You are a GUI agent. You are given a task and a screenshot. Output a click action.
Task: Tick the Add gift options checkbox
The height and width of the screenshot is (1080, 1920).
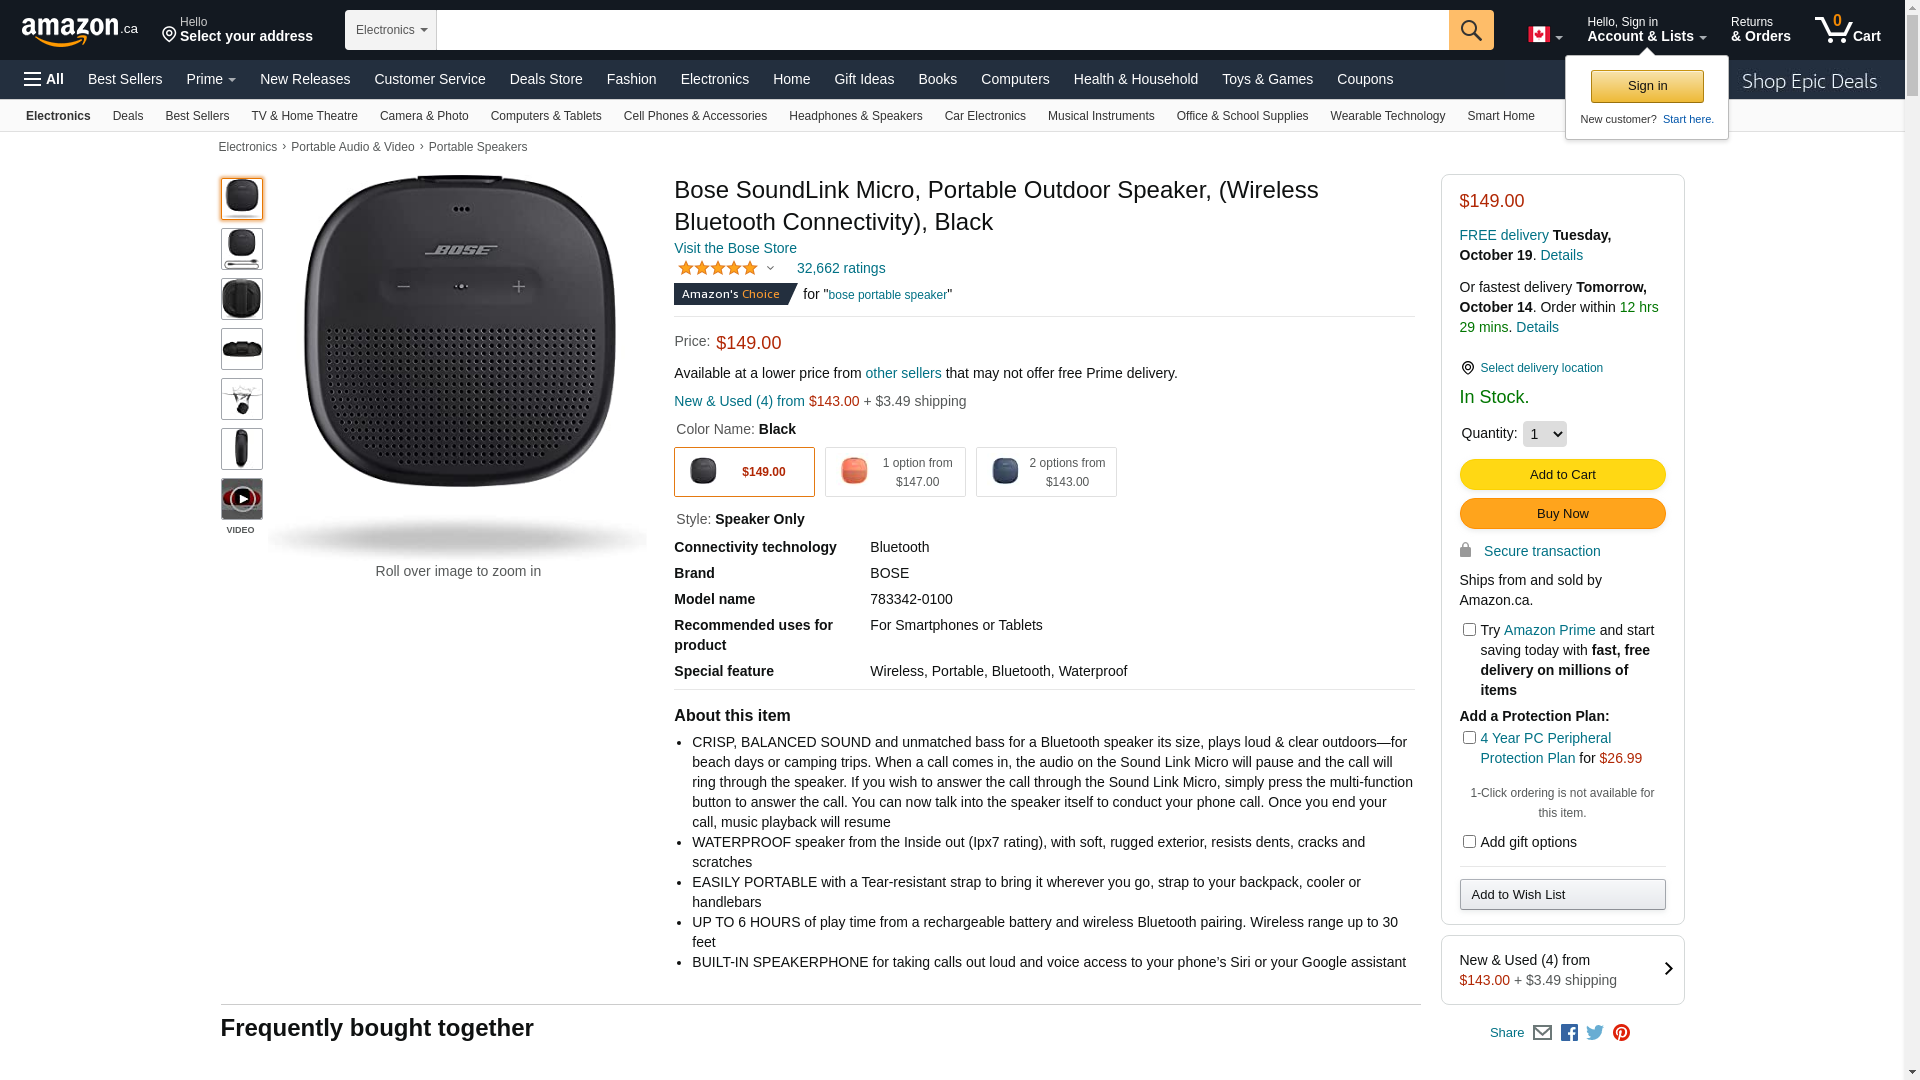[1469, 842]
